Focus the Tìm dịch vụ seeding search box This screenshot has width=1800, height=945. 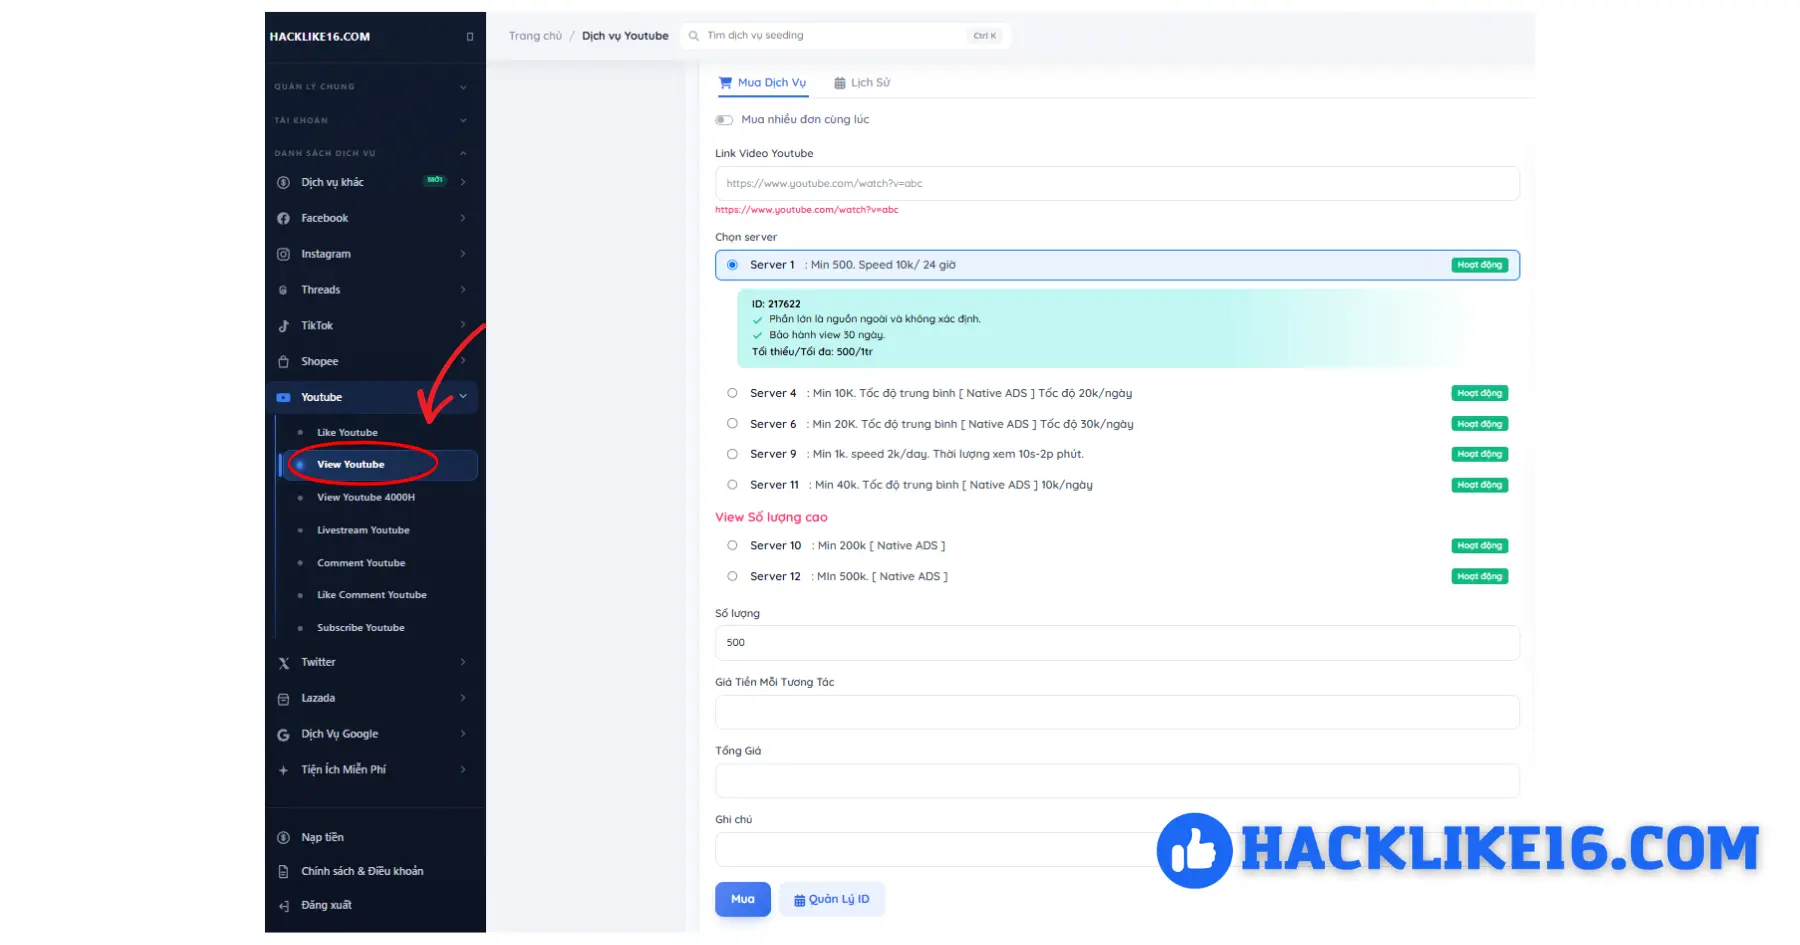point(846,36)
